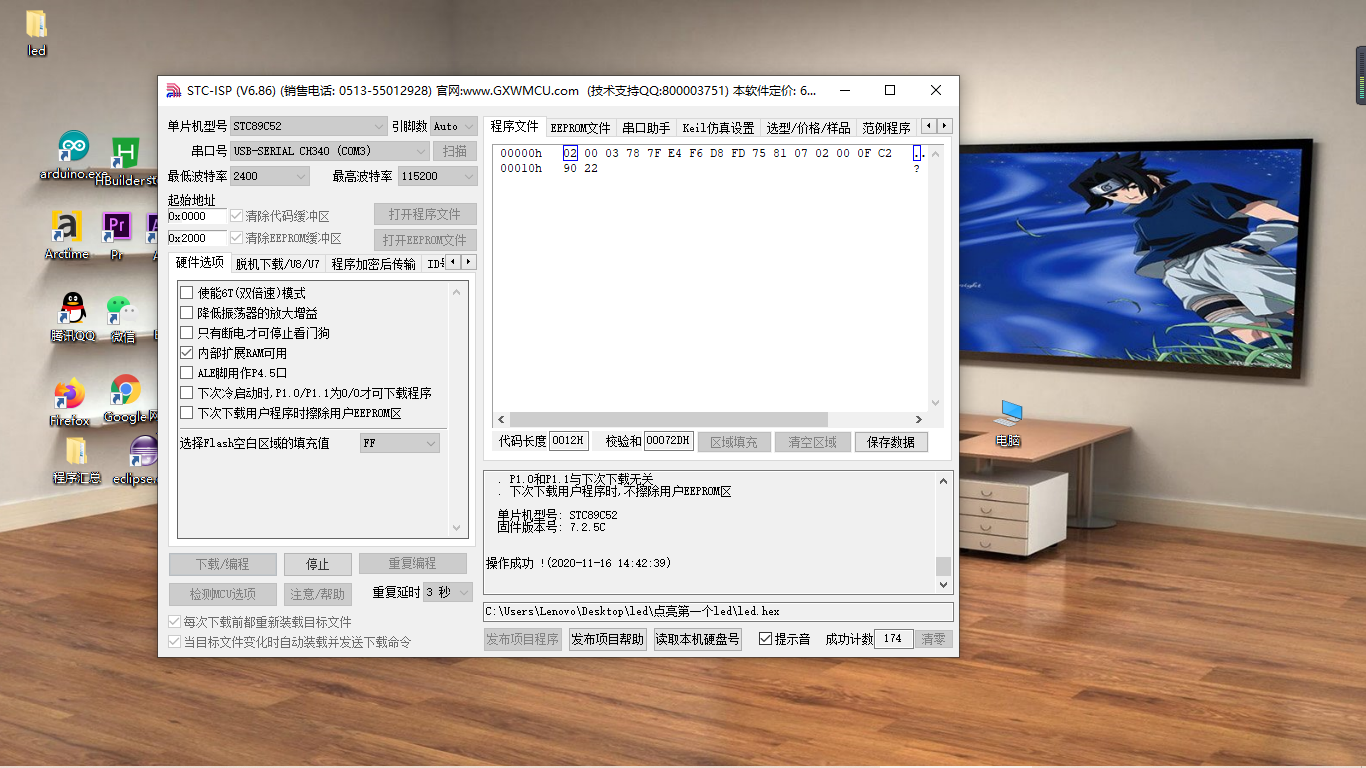
Task: Toggle 每次下载前都重新装载目标文件
Action: click(175, 622)
